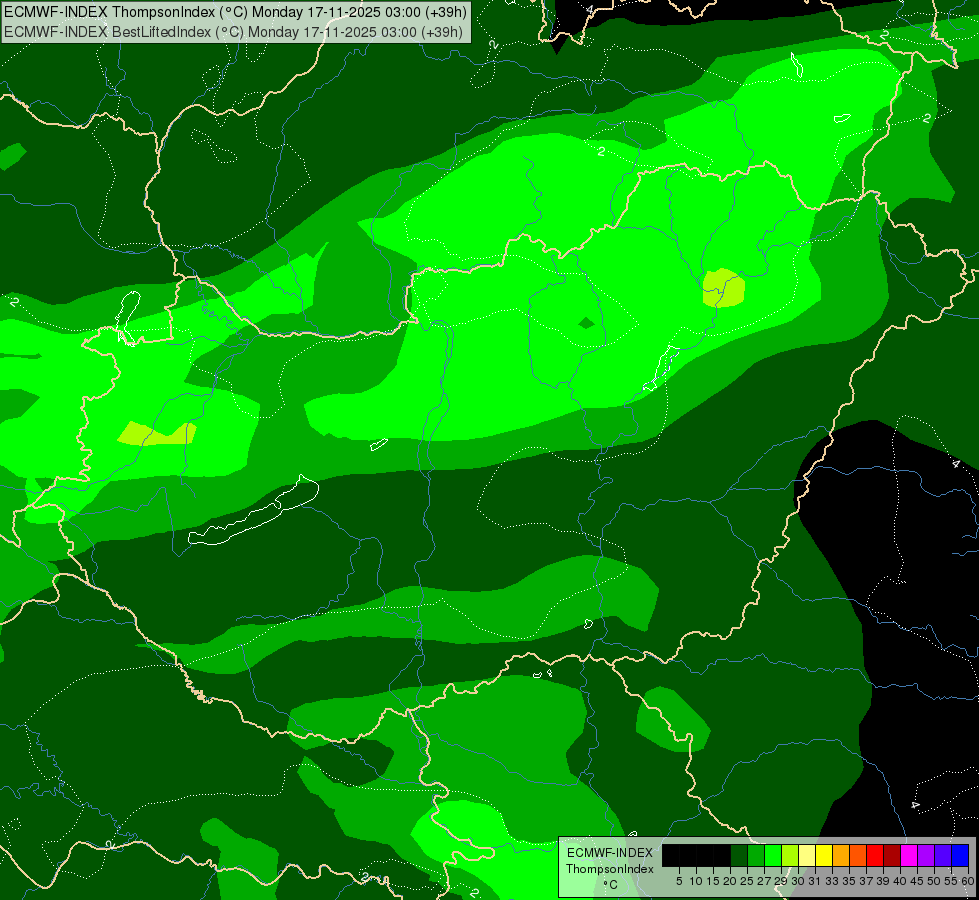The height and width of the screenshot is (900, 979).
Task: Click the pure yellow 31–33 legend swatch
Action: pyautogui.click(x=824, y=856)
